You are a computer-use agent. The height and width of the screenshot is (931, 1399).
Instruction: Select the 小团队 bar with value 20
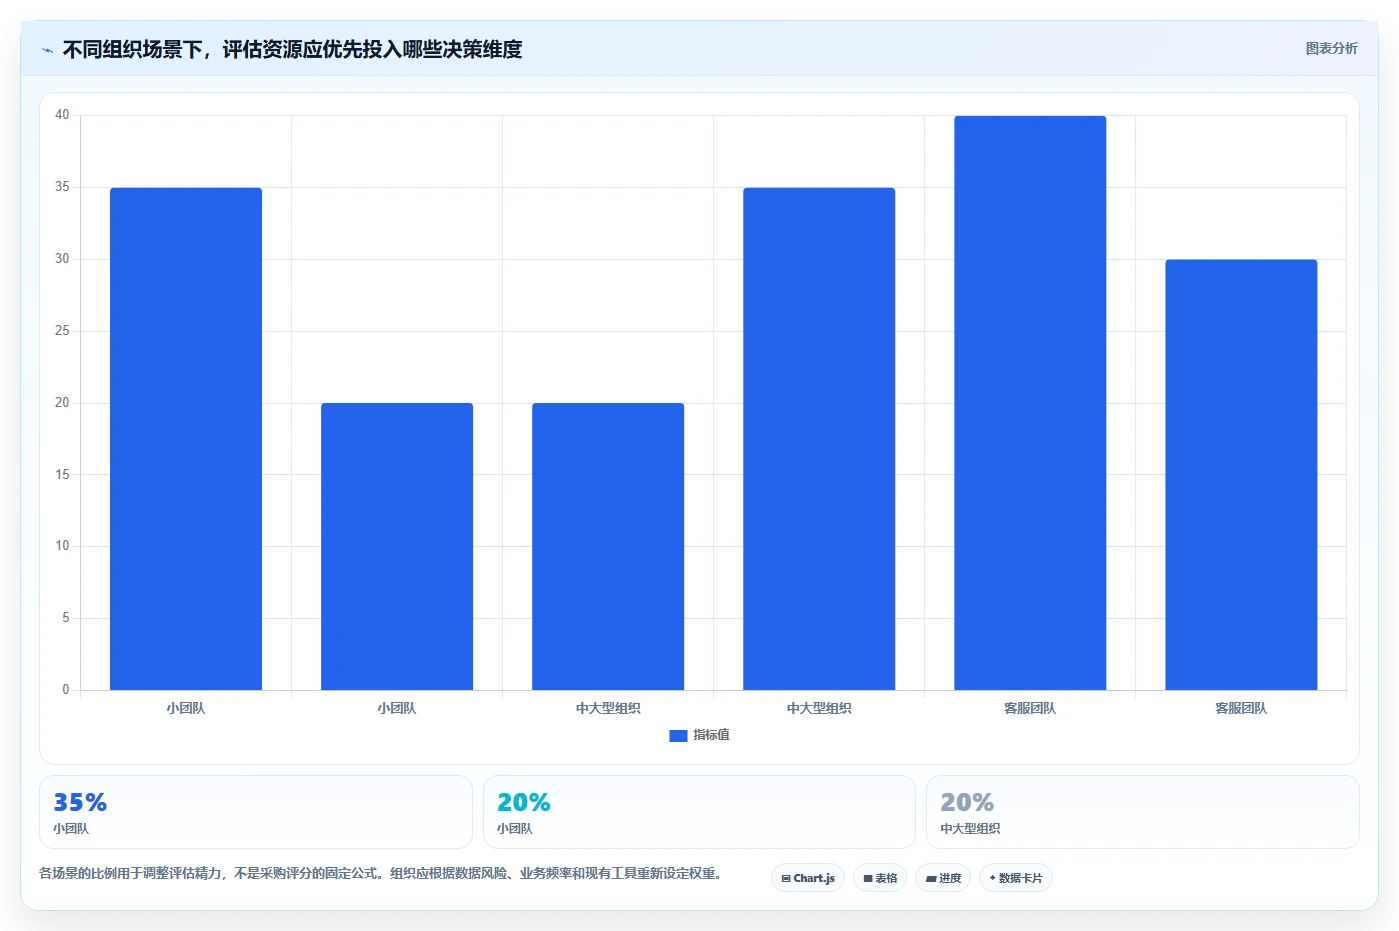pyautogui.click(x=397, y=547)
